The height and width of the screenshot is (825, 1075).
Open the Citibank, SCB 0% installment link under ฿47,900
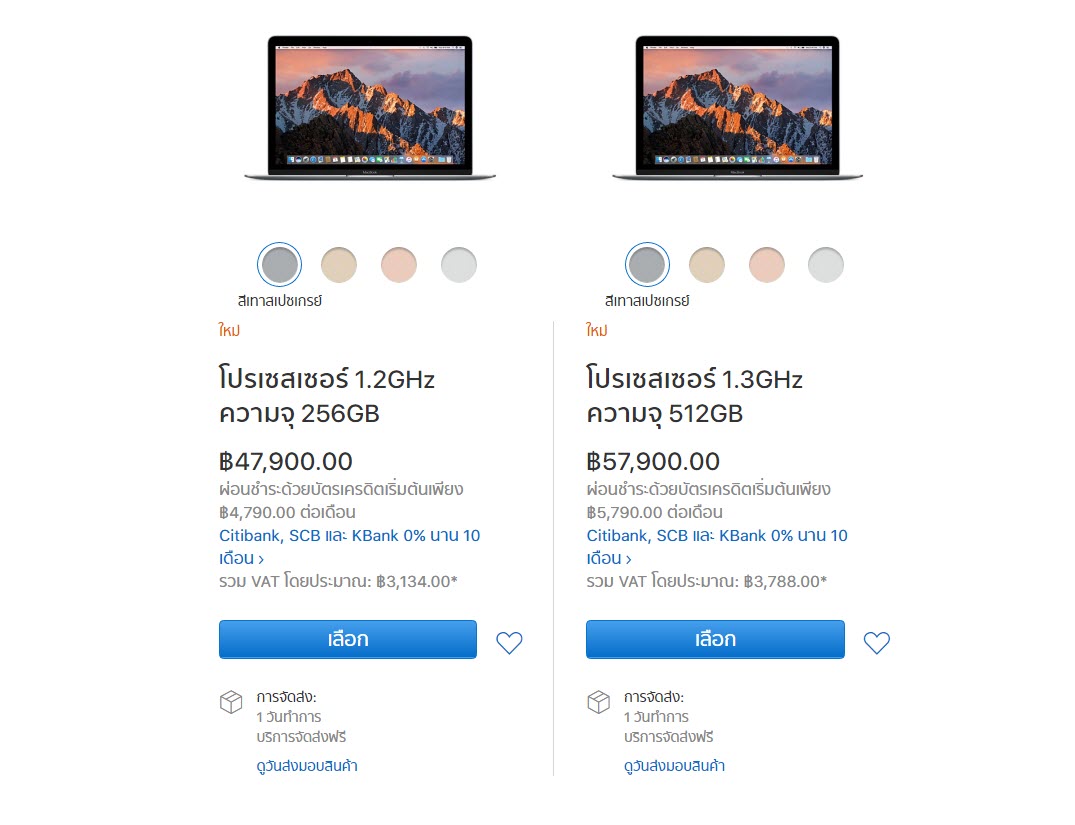(349, 536)
